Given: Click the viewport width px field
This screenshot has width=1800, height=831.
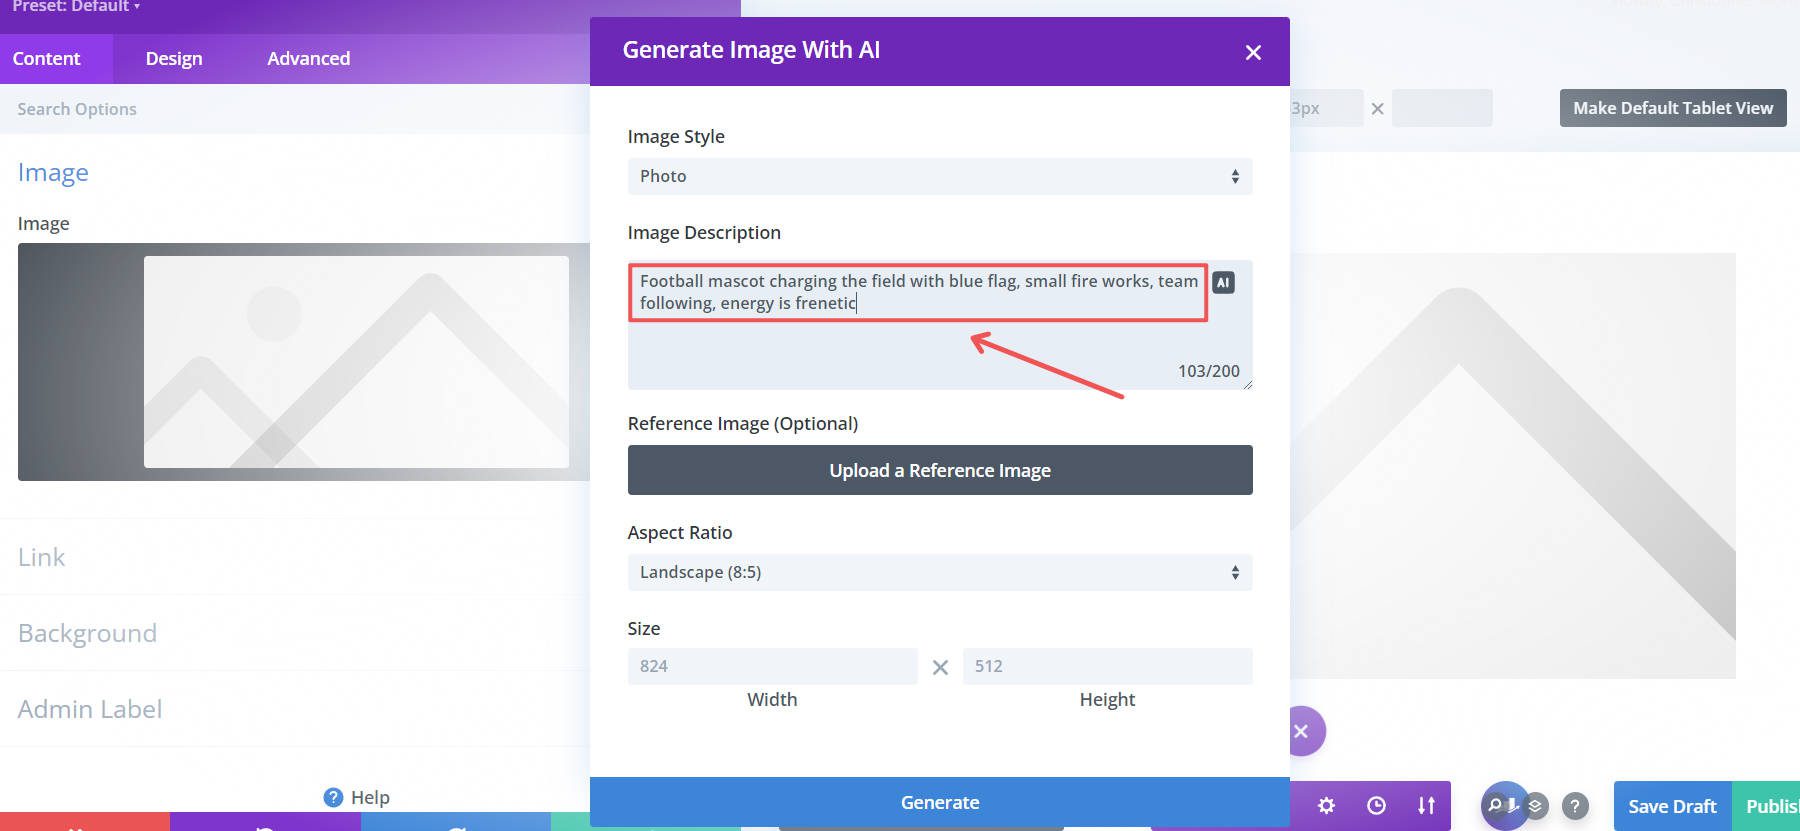Looking at the screenshot, I should click(x=1326, y=108).
